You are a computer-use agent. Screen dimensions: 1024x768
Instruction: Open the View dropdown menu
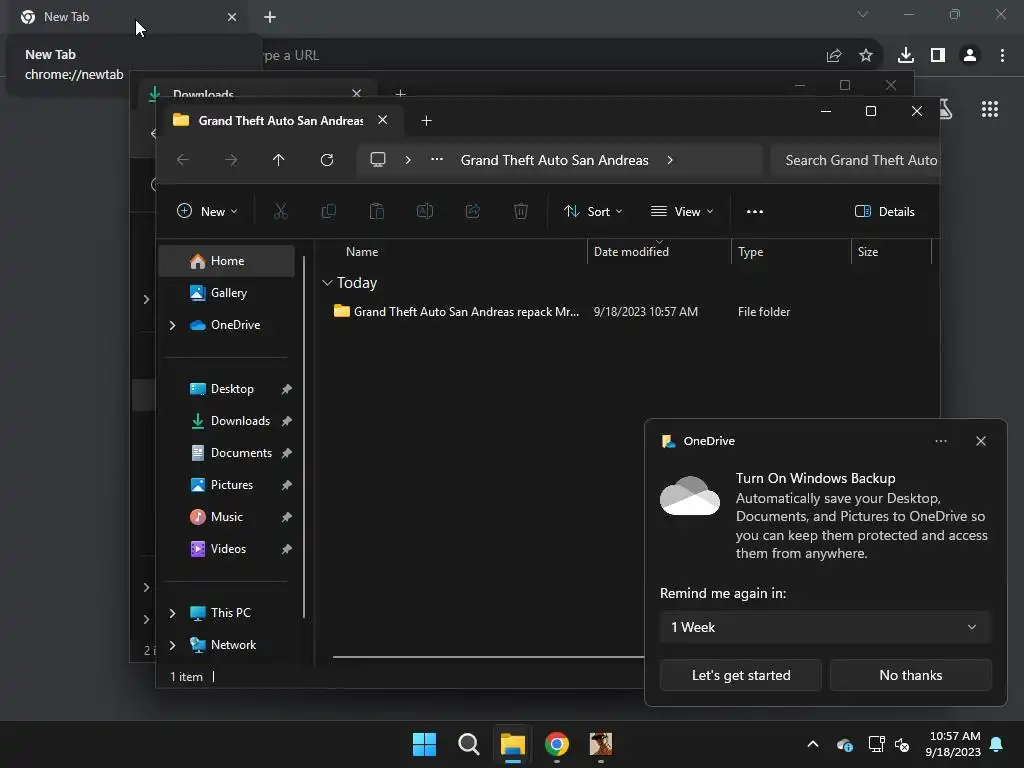tap(682, 212)
